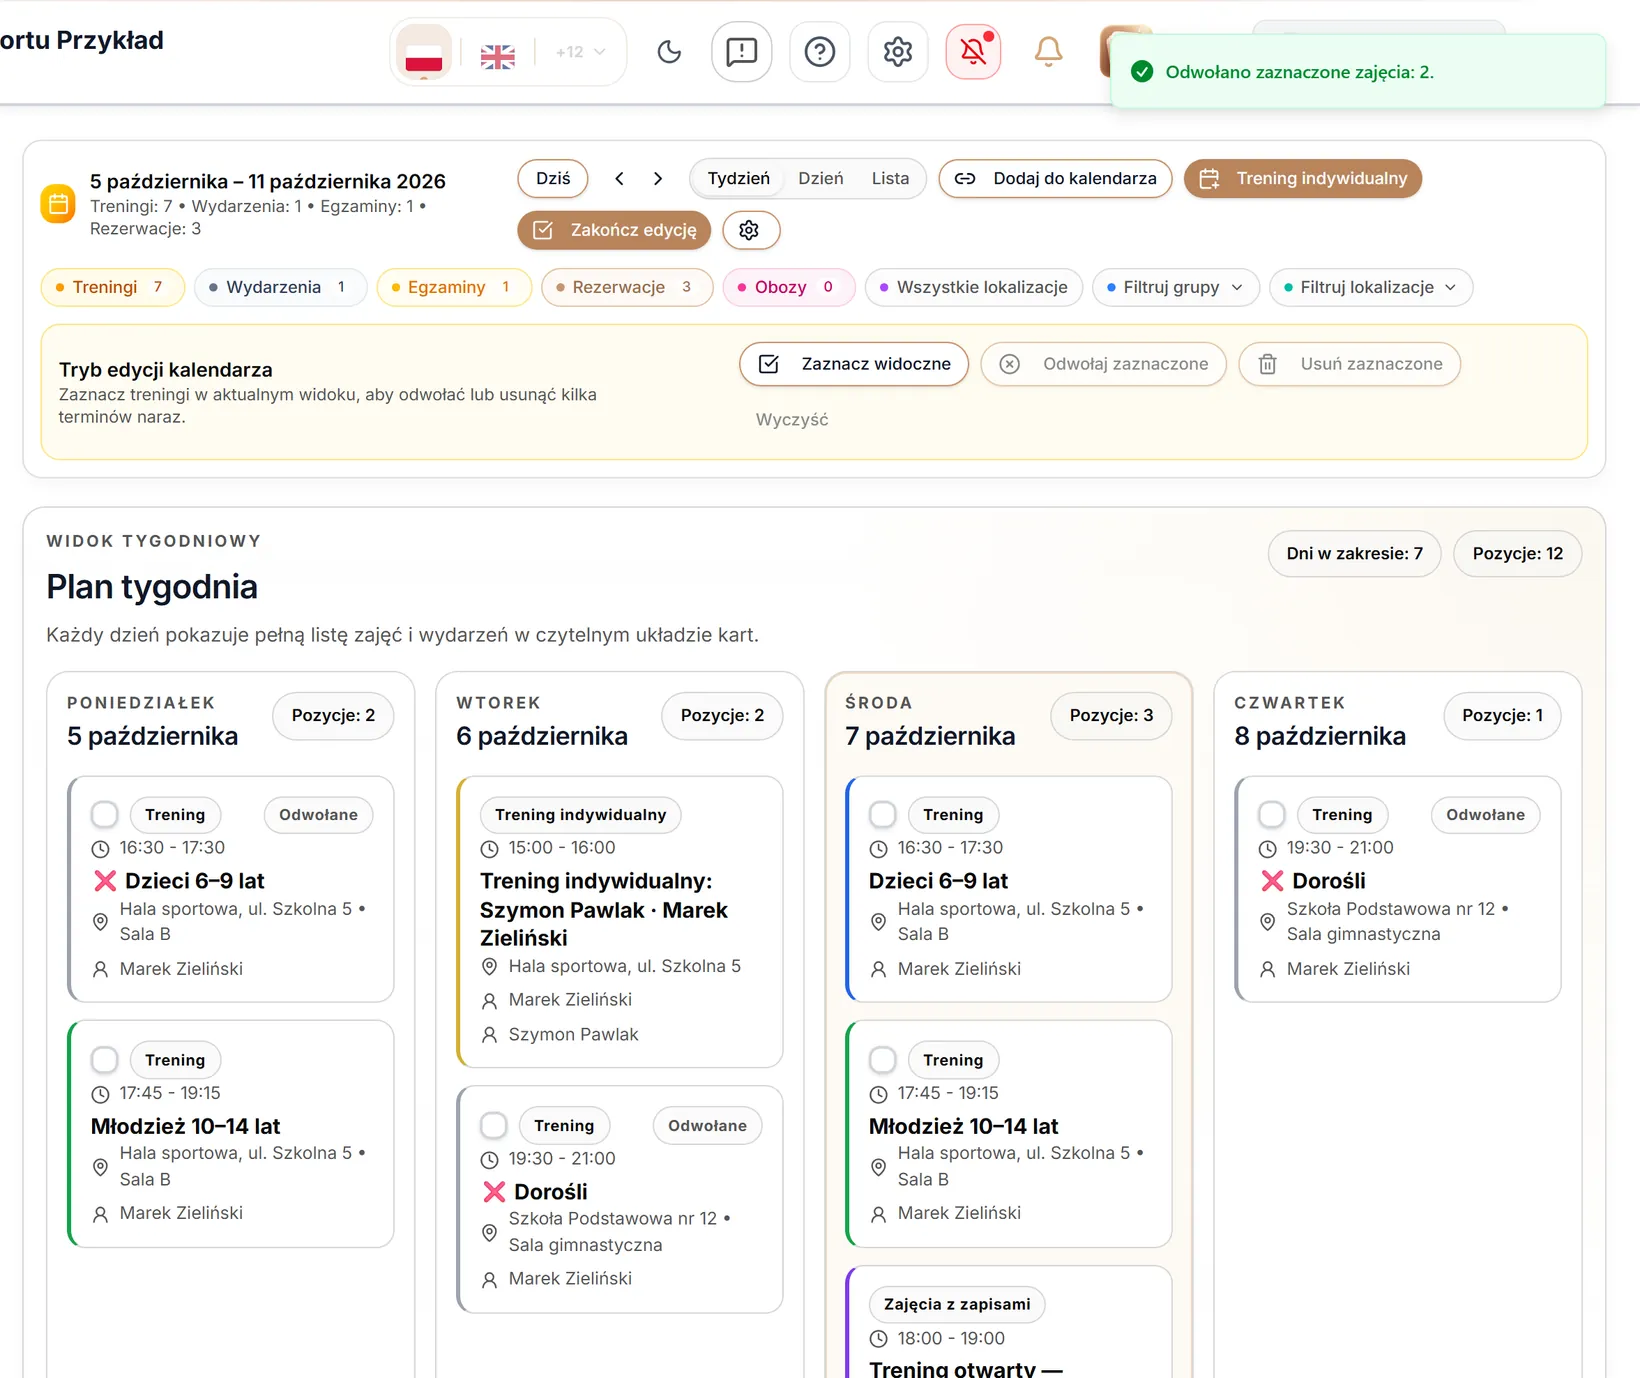The height and width of the screenshot is (1378, 1640).
Task: Check Tuesday Dorośli training checkbox
Action: pyautogui.click(x=494, y=1125)
